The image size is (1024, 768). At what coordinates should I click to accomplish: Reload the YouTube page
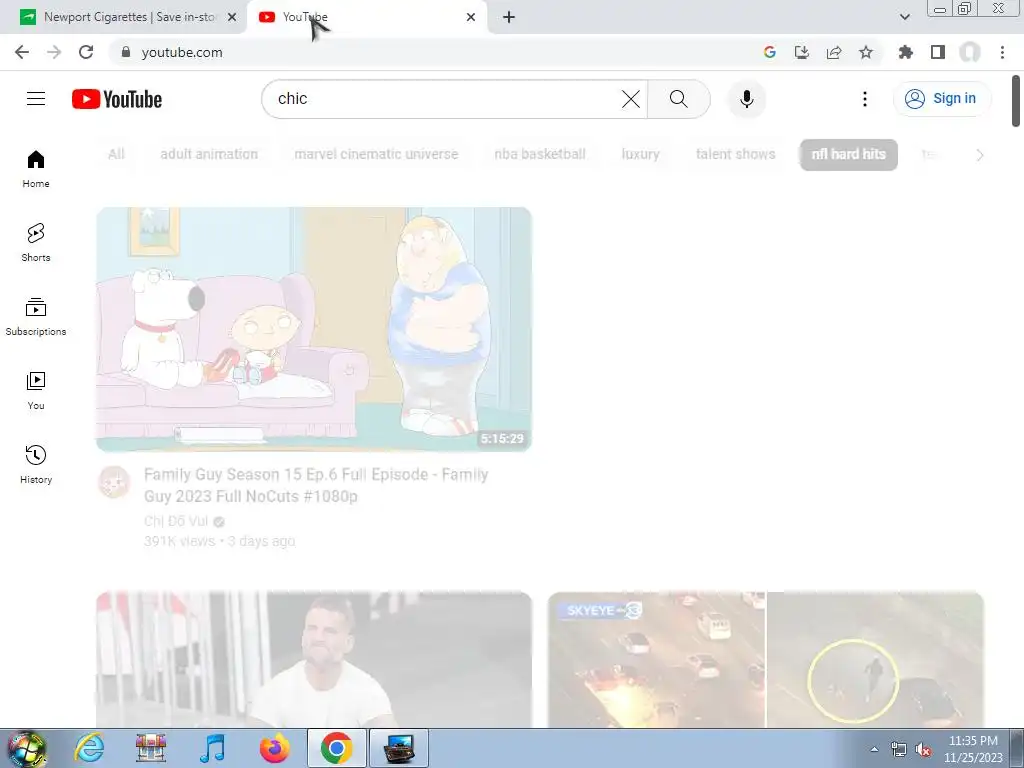pyautogui.click(x=86, y=52)
